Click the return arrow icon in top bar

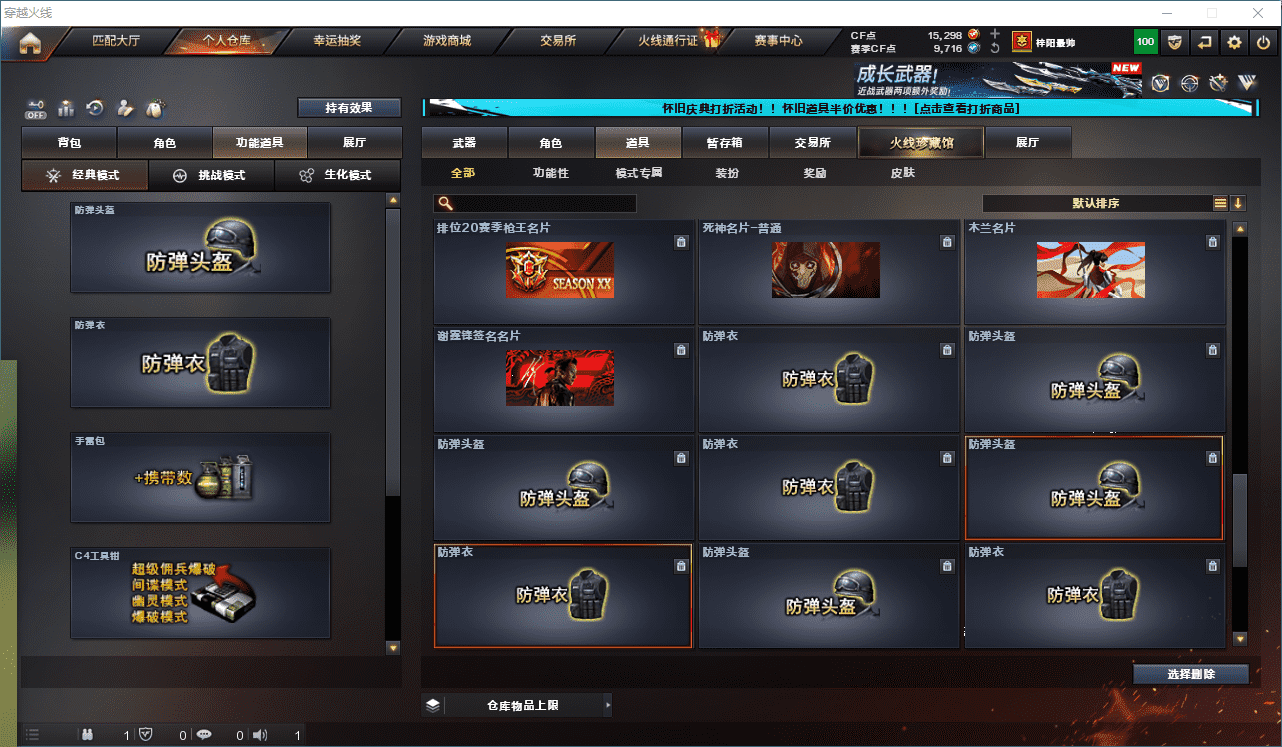coord(1205,42)
